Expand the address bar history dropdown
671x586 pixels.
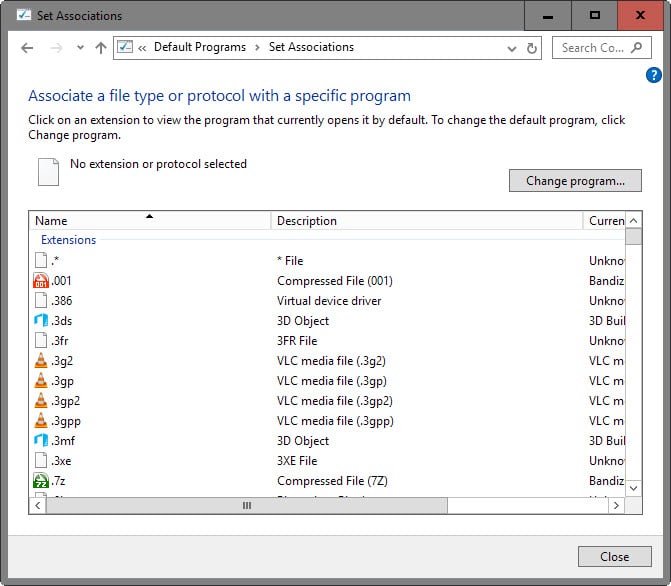pyautogui.click(x=512, y=48)
